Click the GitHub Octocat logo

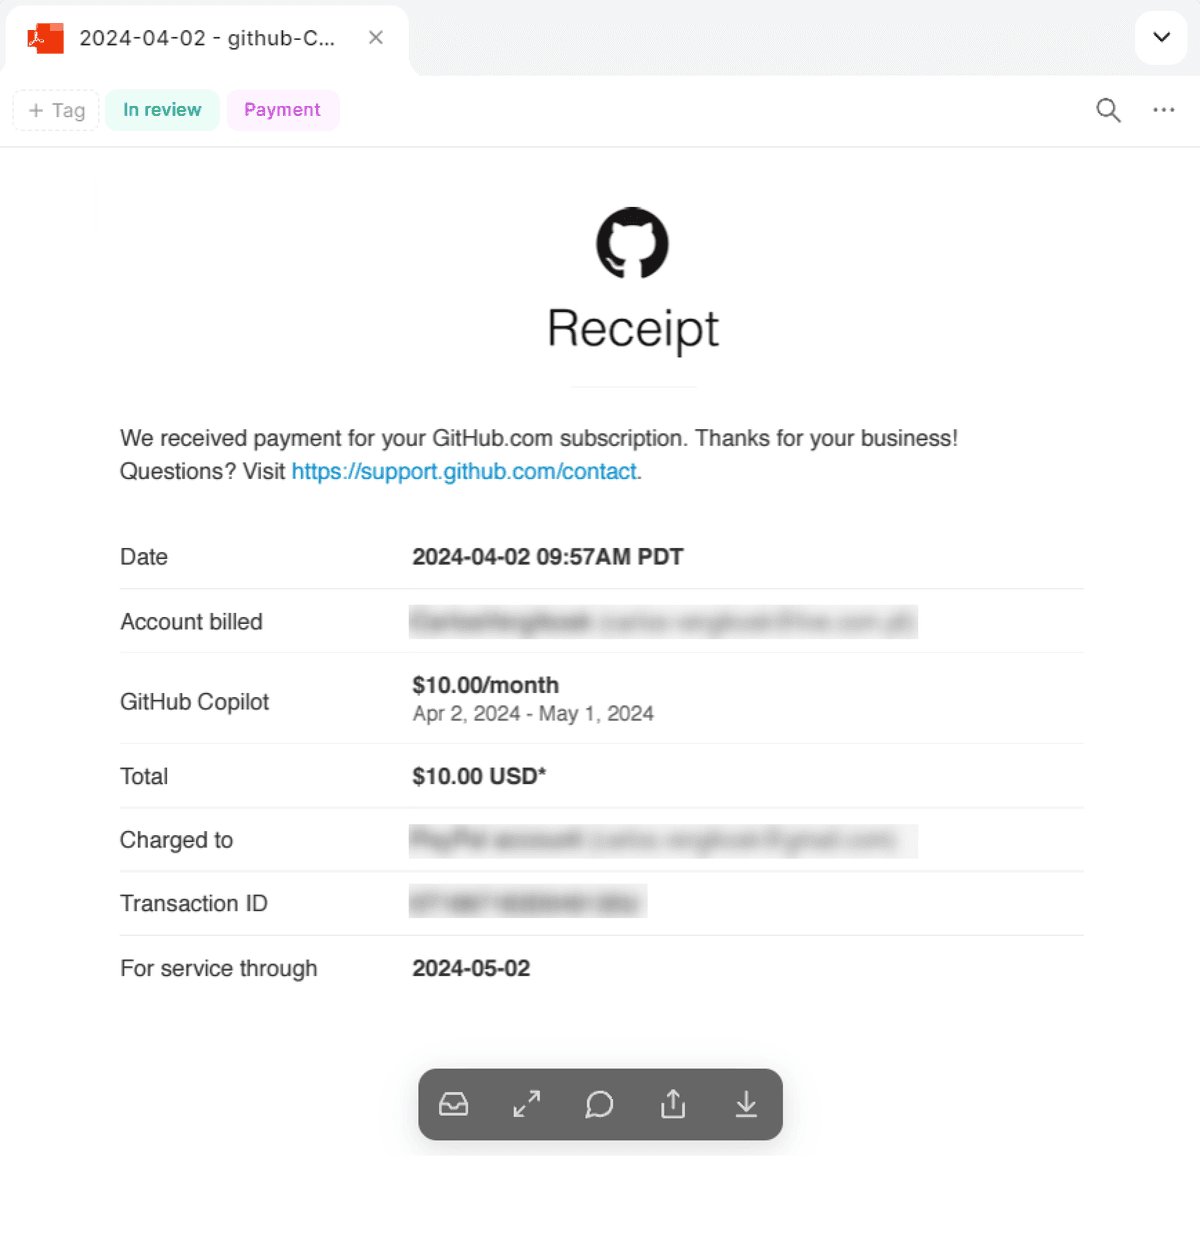click(632, 243)
